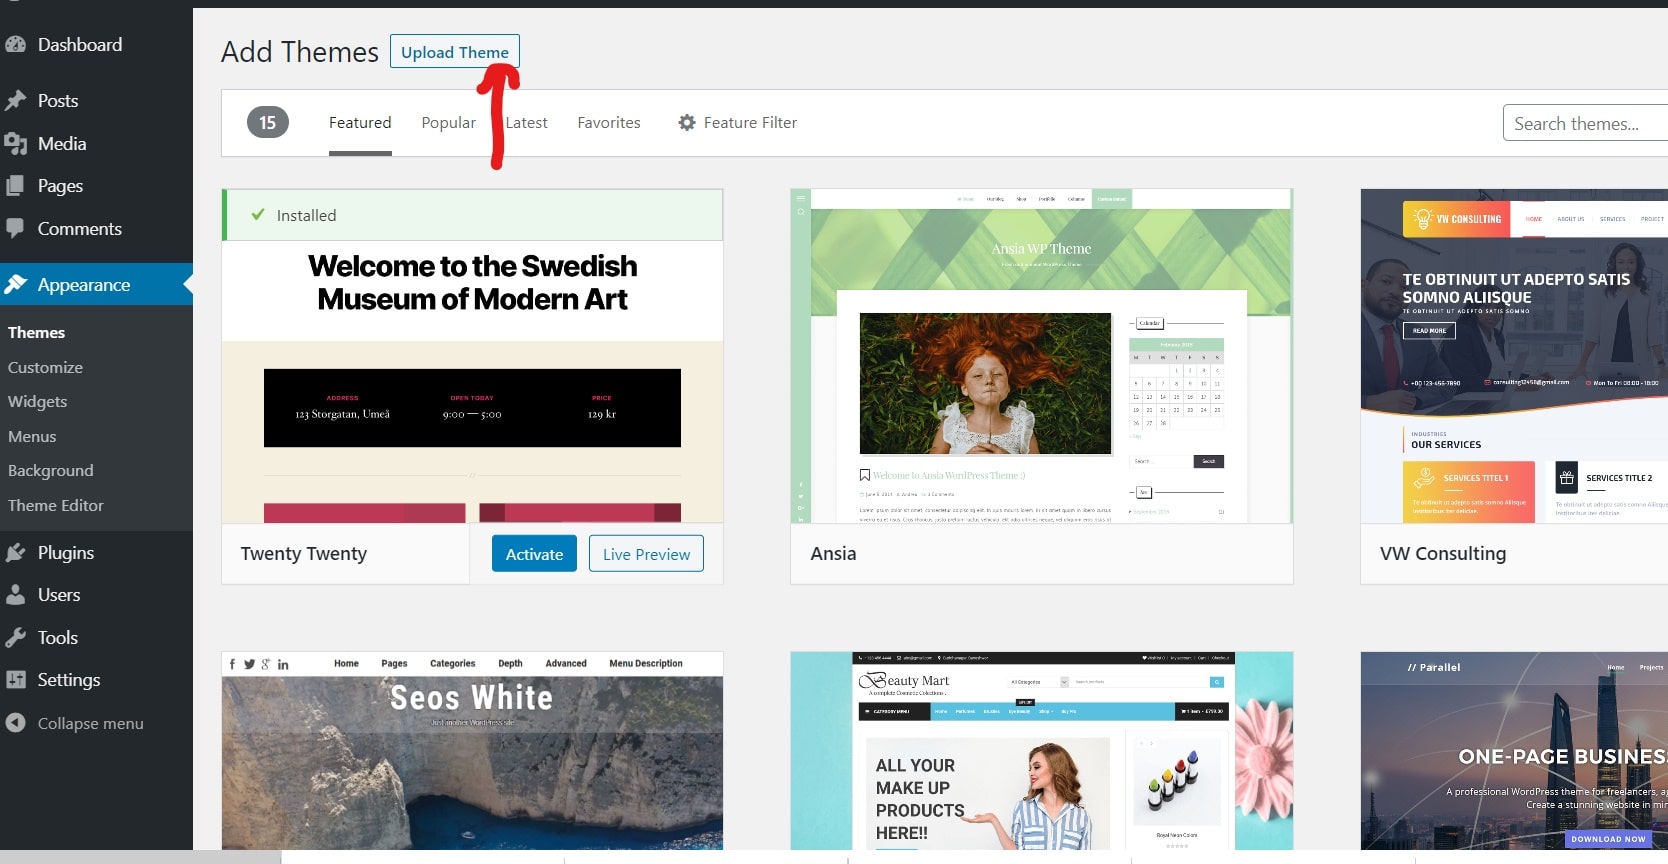Open Customize under Appearance
Image resolution: width=1668 pixels, height=864 pixels.
[45, 368]
